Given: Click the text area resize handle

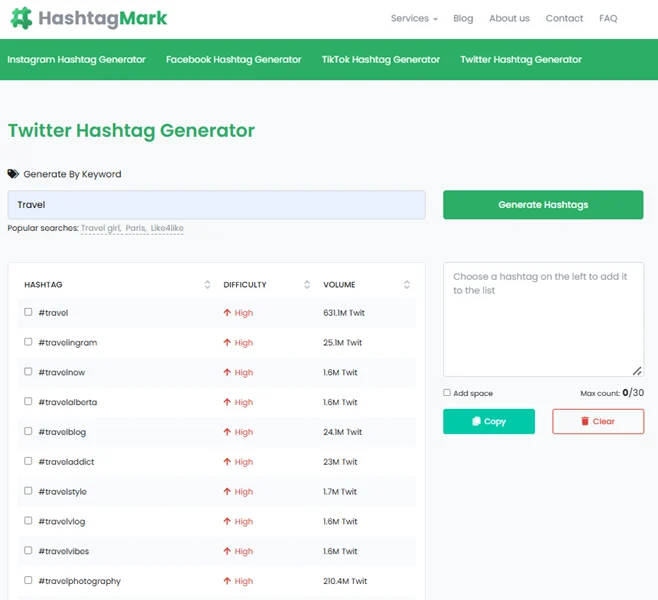Looking at the screenshot, I should [x=637, y=371].
